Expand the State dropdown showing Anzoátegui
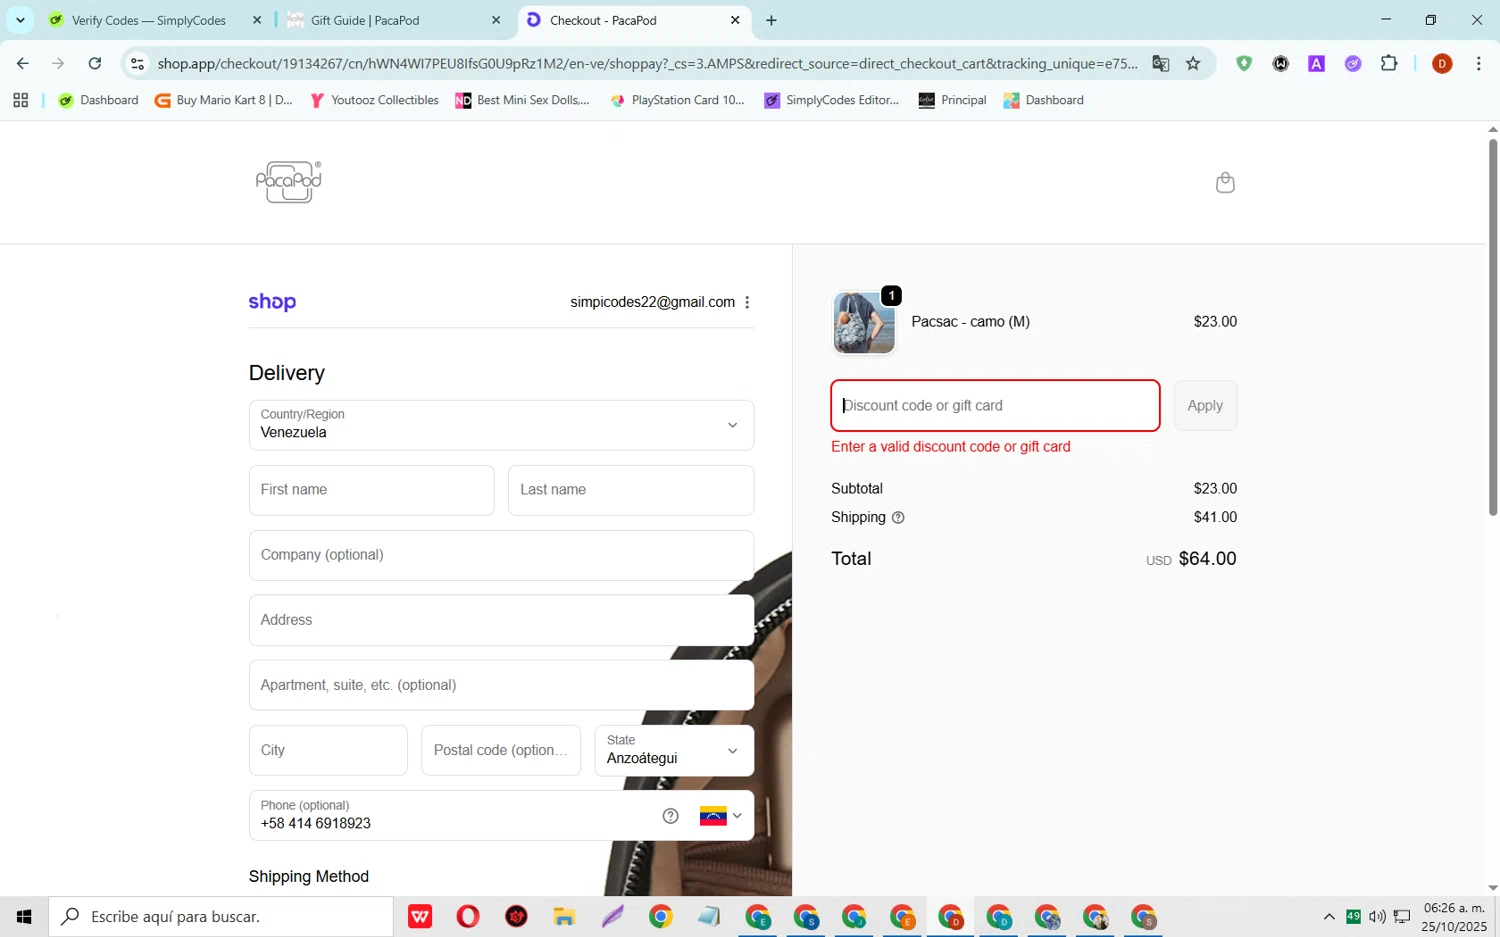1500x937 pixels. point(674,750)
